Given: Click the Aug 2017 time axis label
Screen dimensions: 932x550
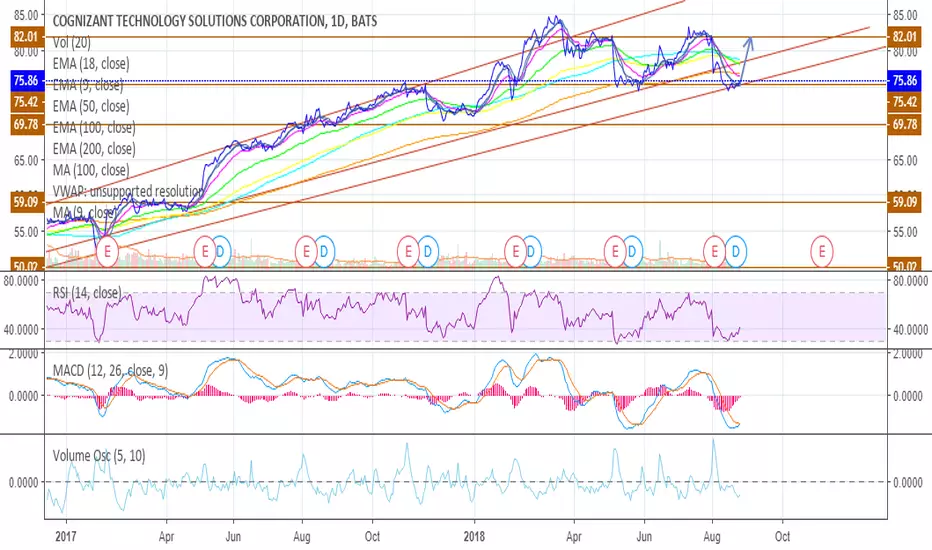Looking at the screenshot, I should tap(302, 536).
